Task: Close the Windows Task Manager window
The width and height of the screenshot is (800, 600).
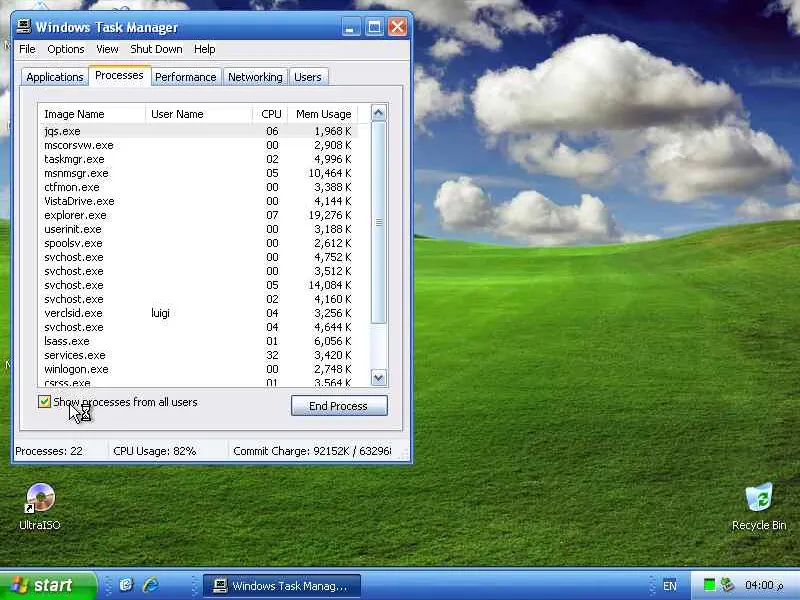Action: (397, 27)
